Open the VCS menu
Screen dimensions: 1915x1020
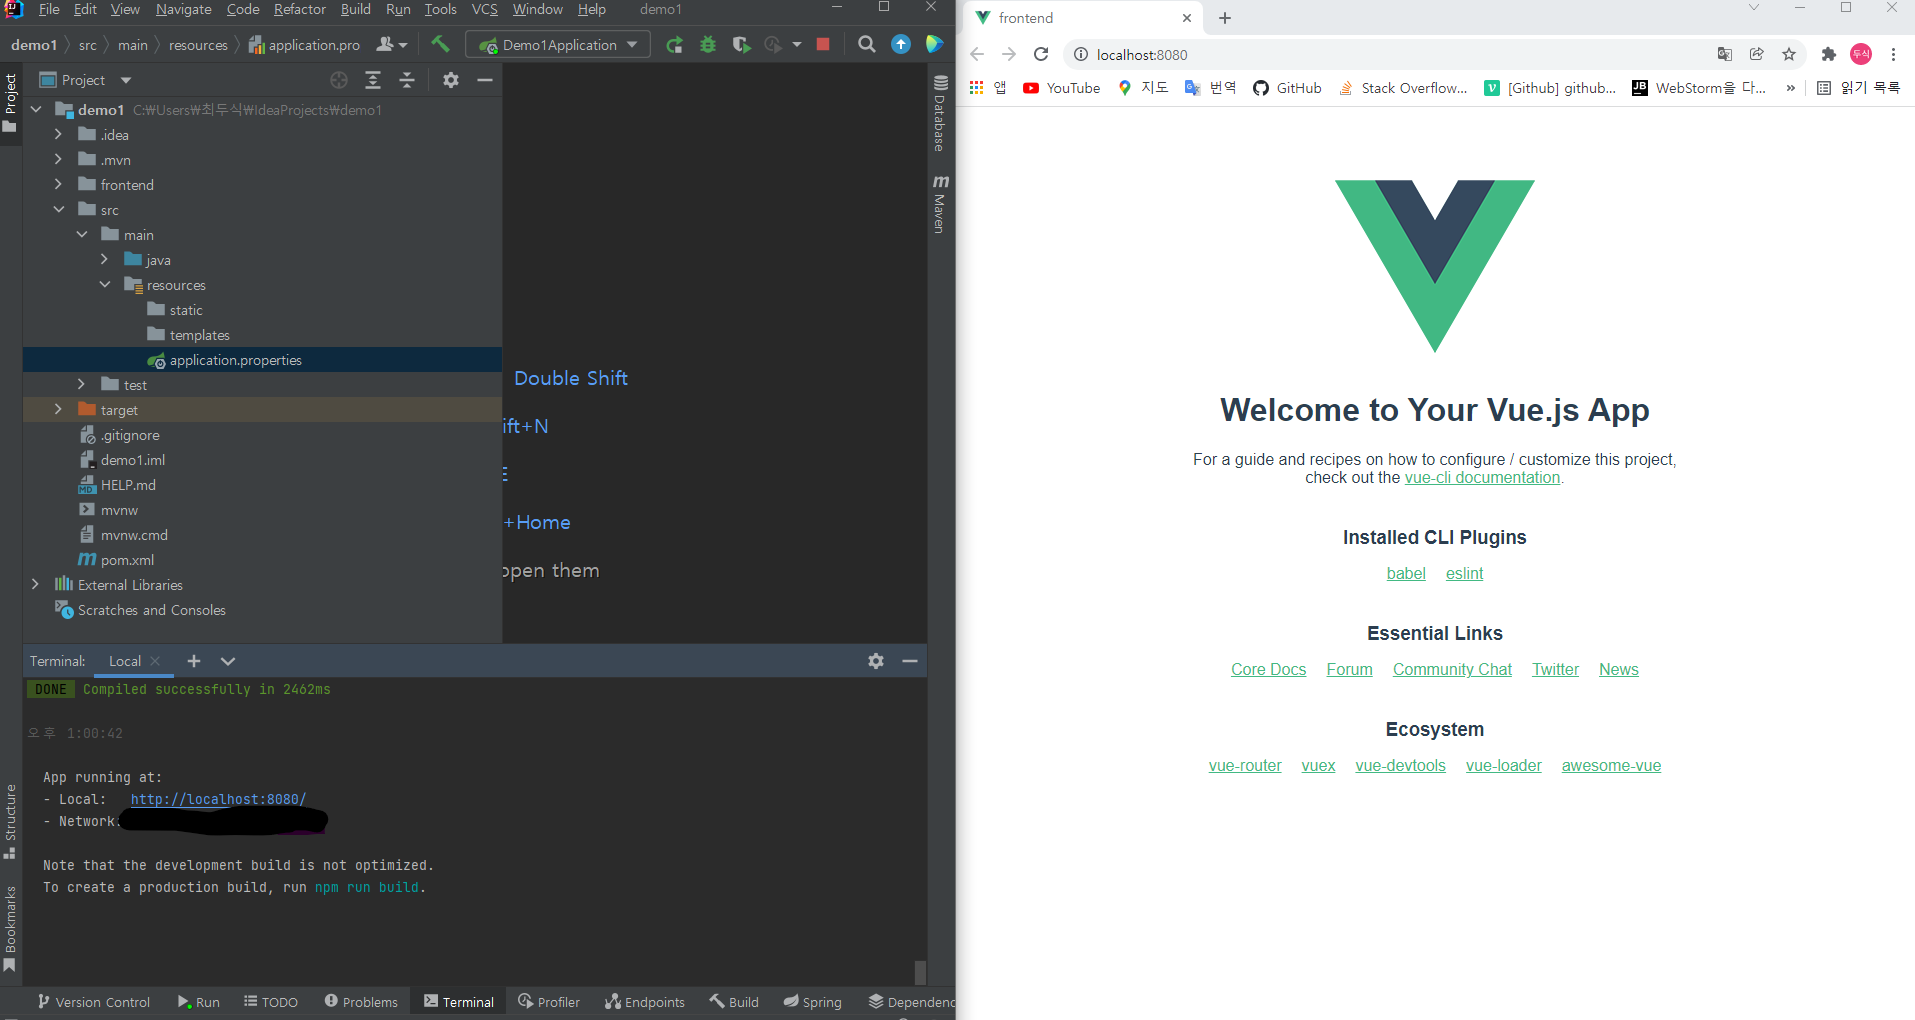(484, 9)
